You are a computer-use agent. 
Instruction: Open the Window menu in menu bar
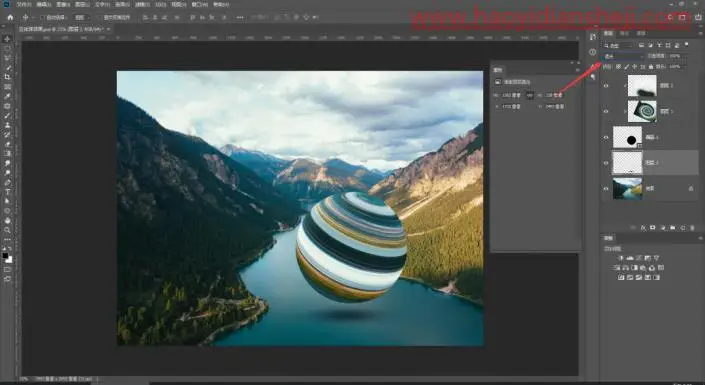tap(200, 4)
